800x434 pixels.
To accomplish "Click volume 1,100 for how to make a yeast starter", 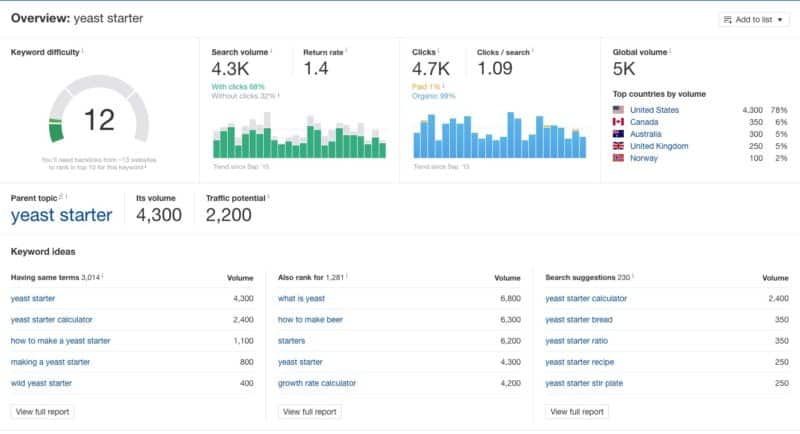I will 243,341.
